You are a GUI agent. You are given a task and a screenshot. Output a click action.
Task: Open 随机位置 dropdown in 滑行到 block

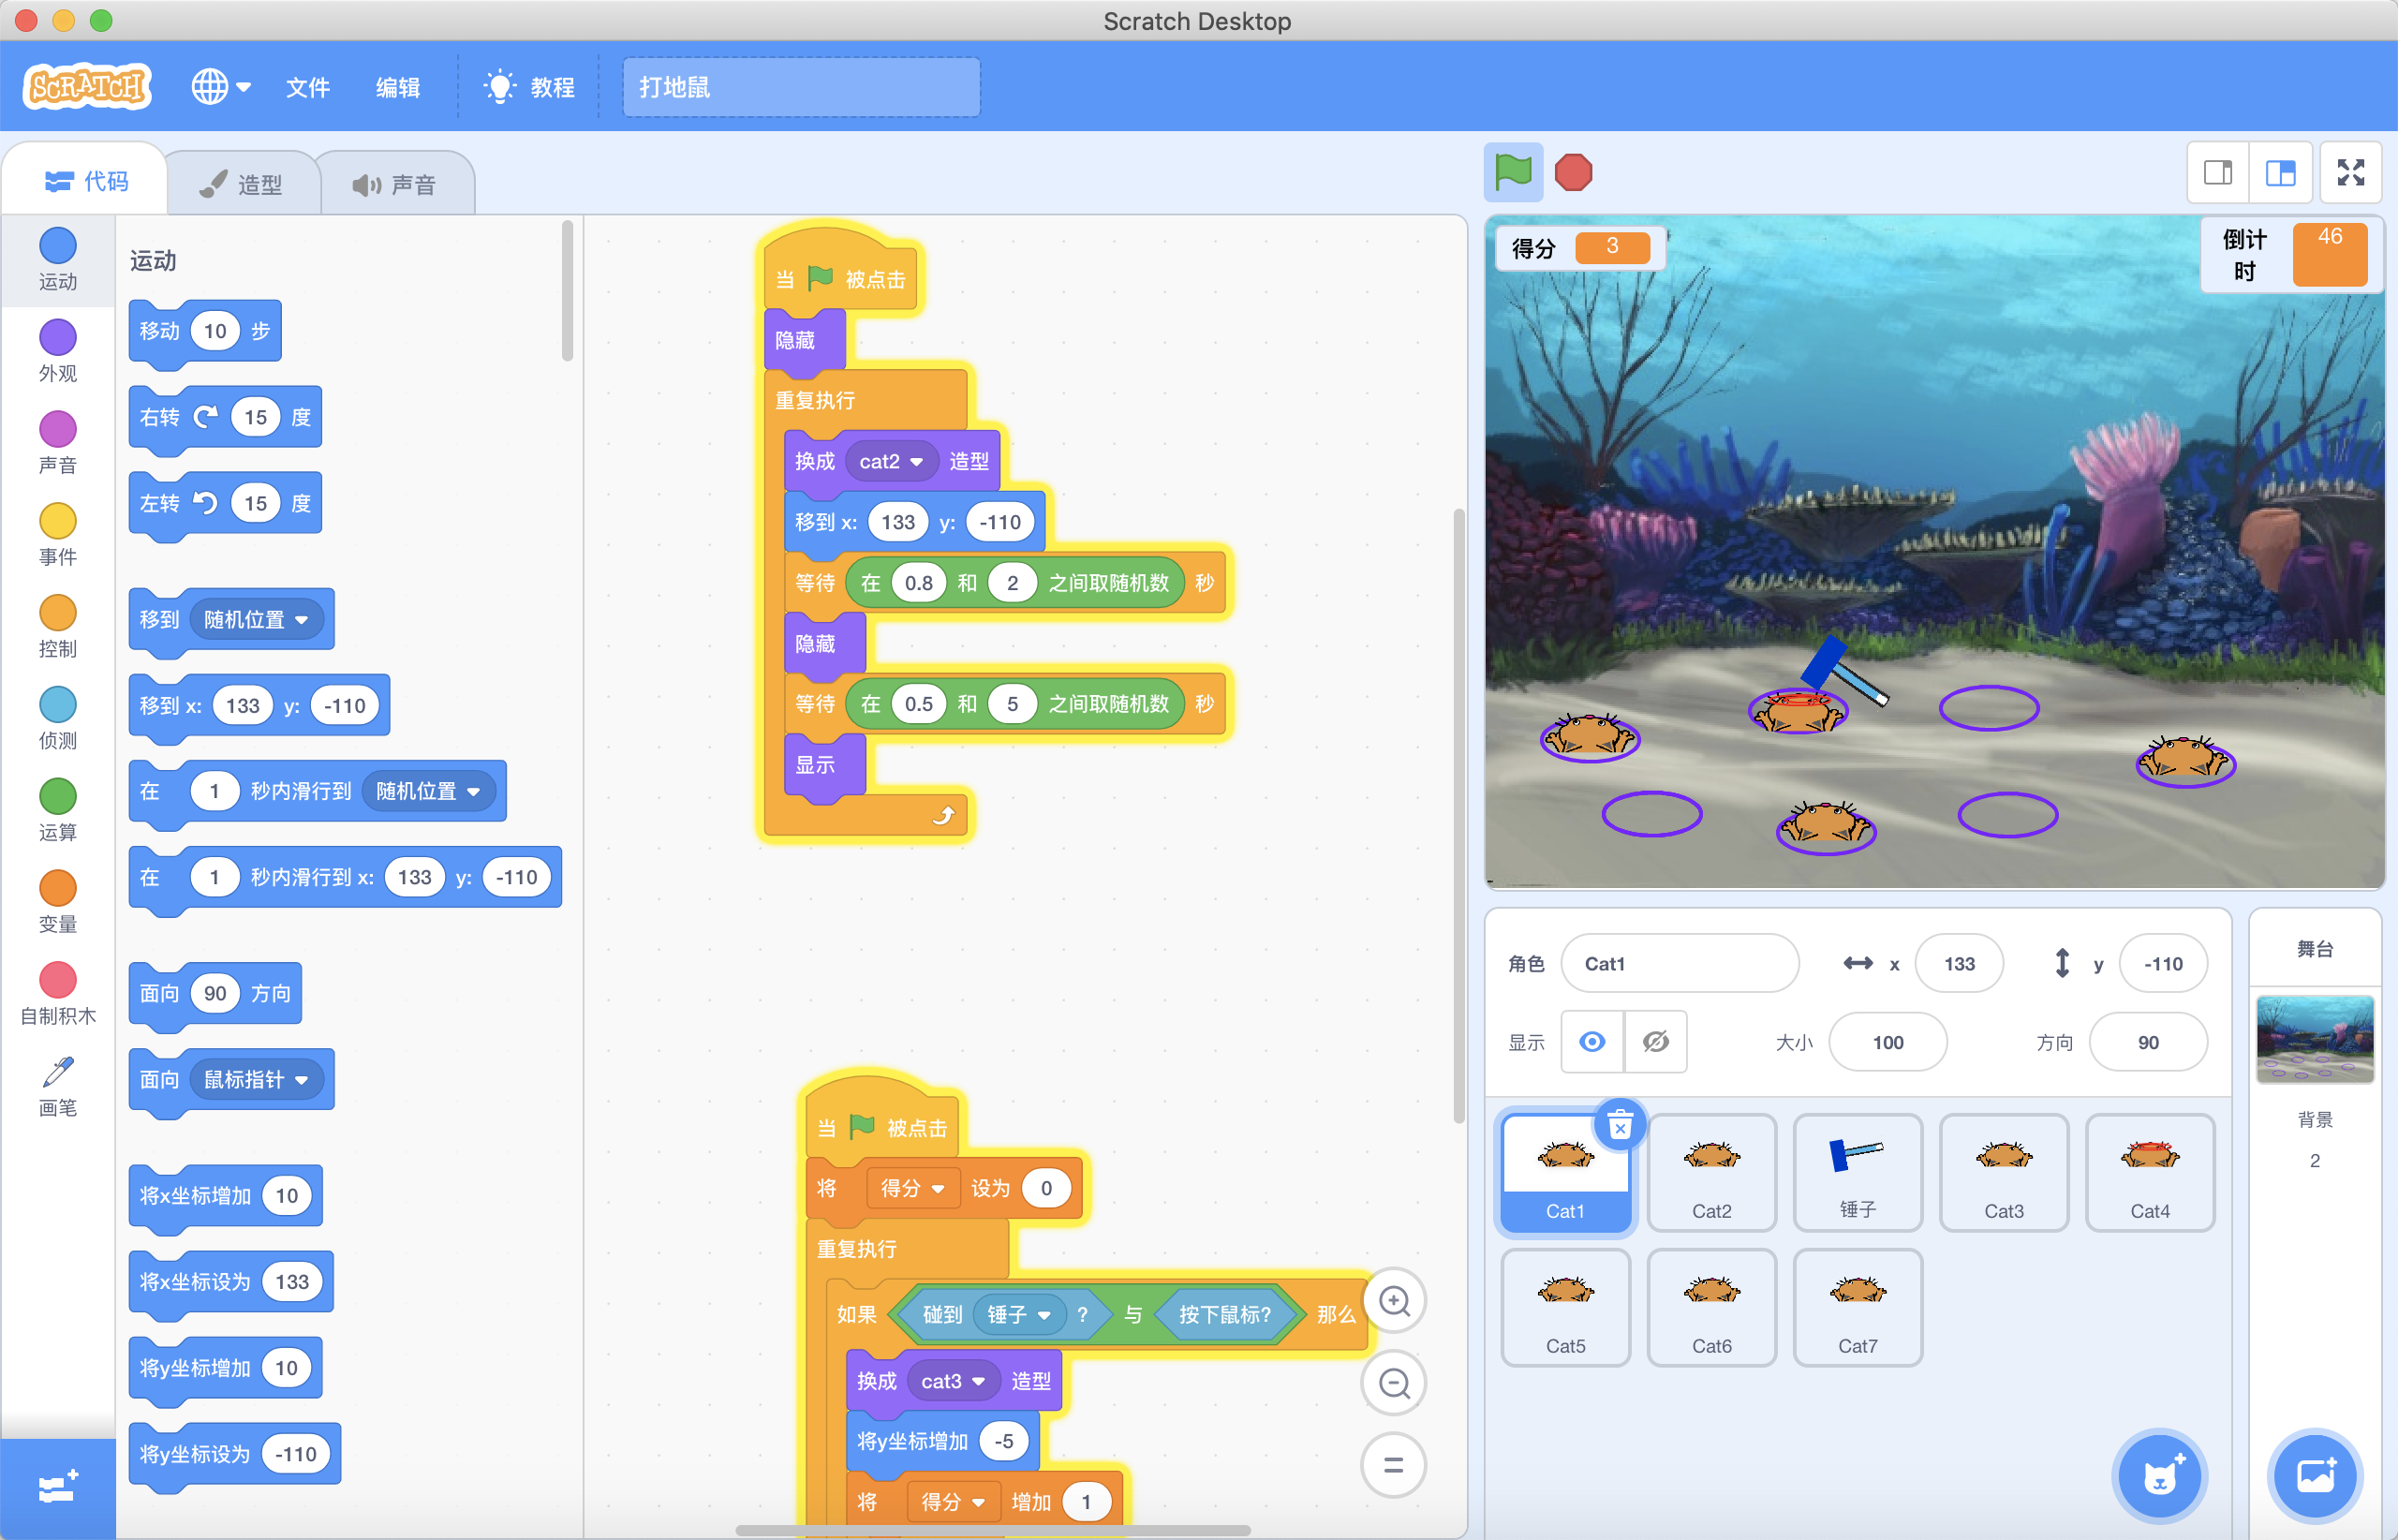(x=428, y=791)
